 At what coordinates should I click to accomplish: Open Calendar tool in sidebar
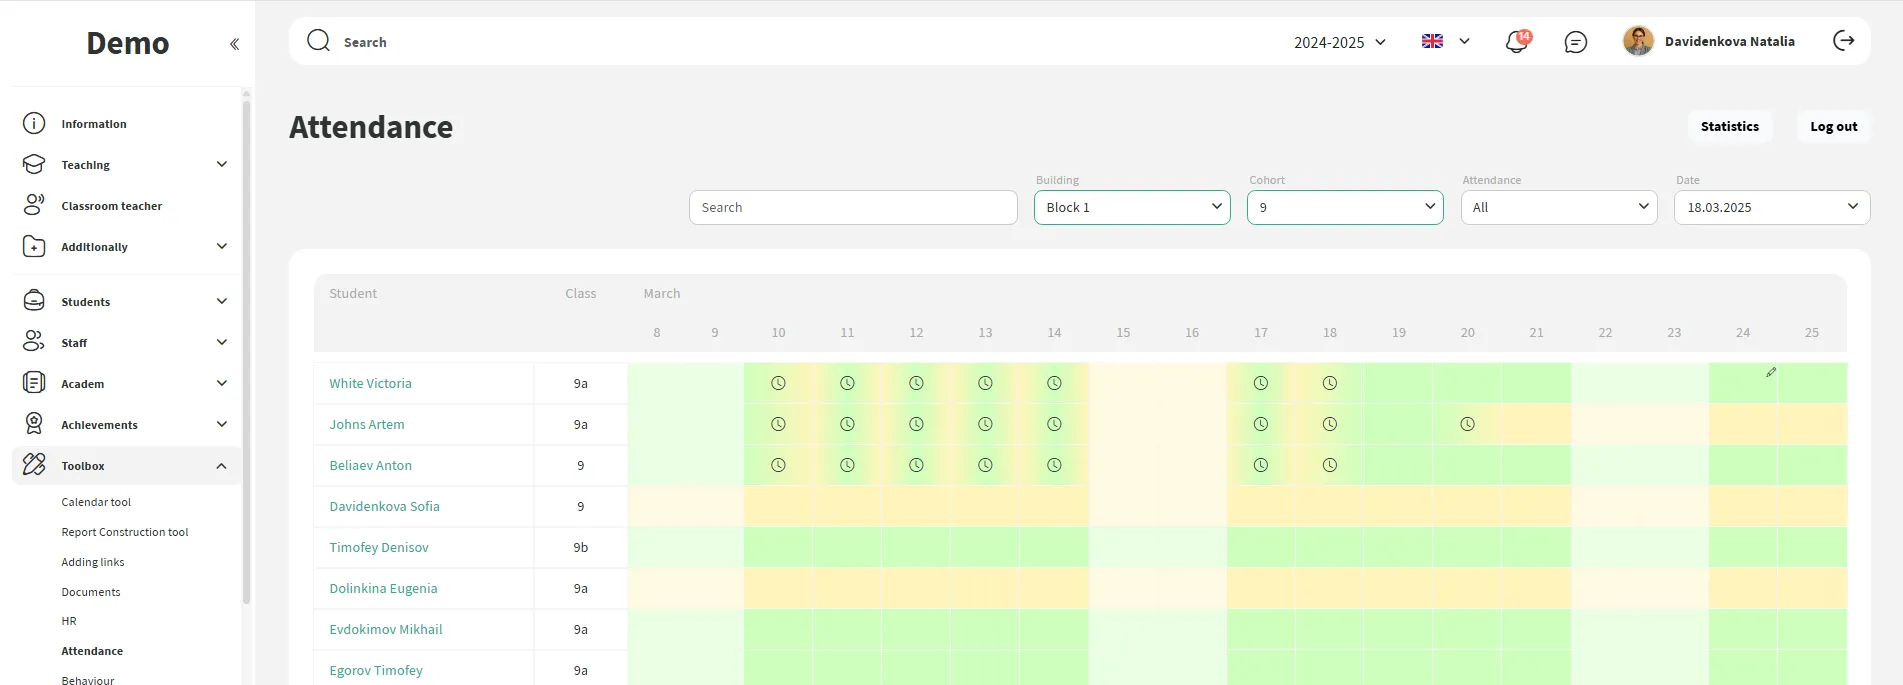coord(96,502)
